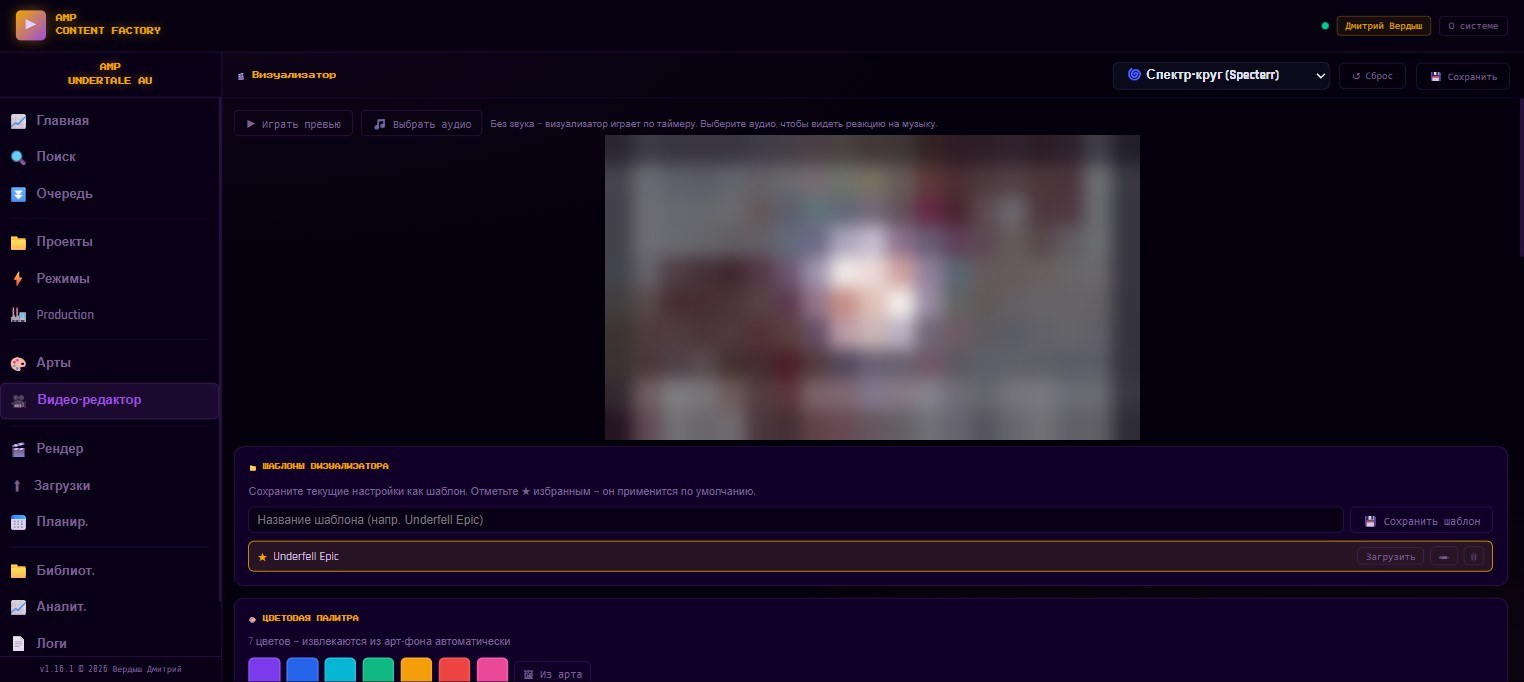Open the Очередь section
The height and width of the screenshot is (682, 1524).
click(110, 194)
